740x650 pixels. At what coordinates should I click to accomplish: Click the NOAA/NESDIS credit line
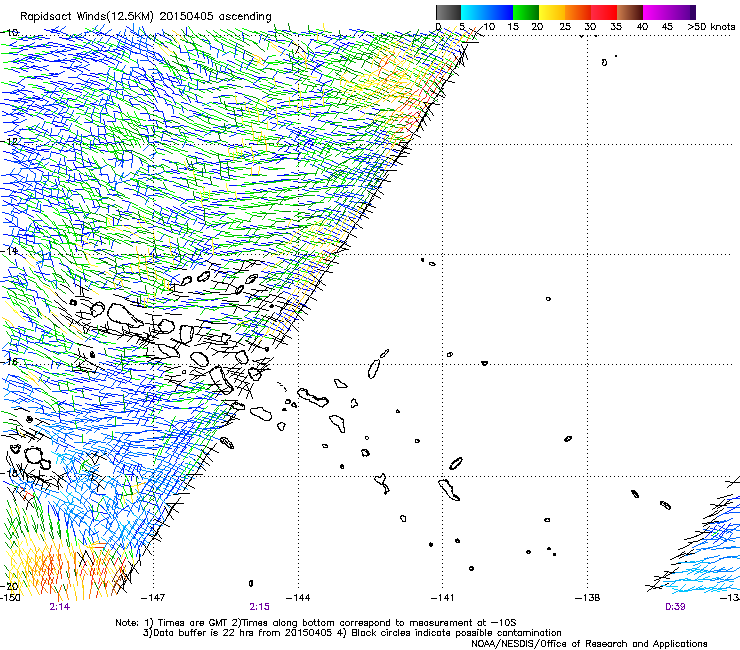click(589, 644)
